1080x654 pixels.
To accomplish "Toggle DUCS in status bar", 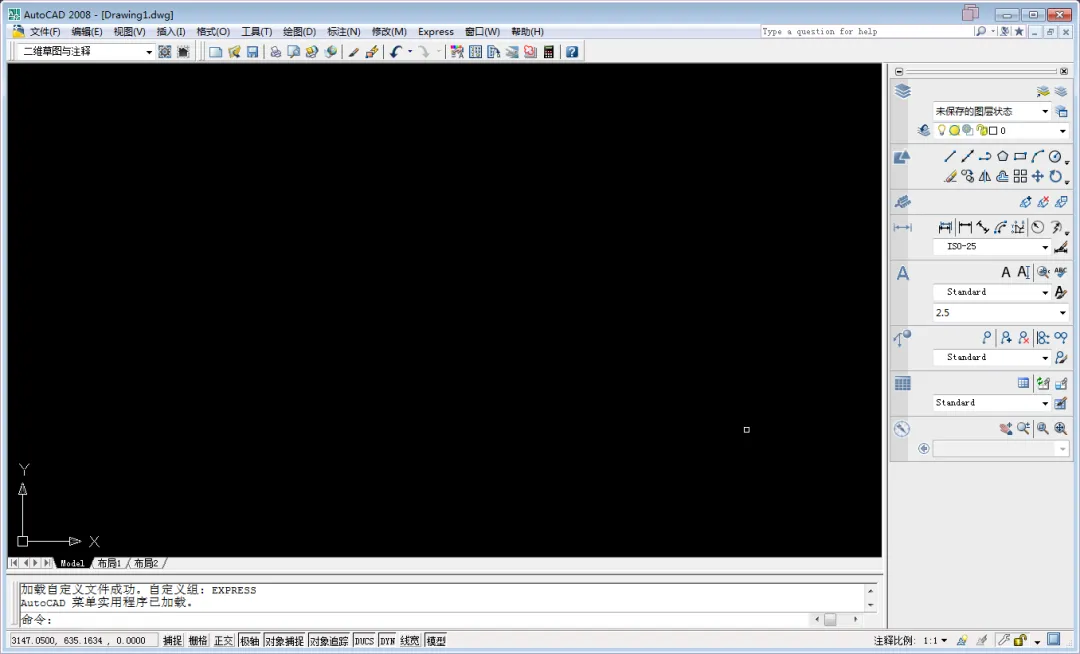I will pos(364,641).
